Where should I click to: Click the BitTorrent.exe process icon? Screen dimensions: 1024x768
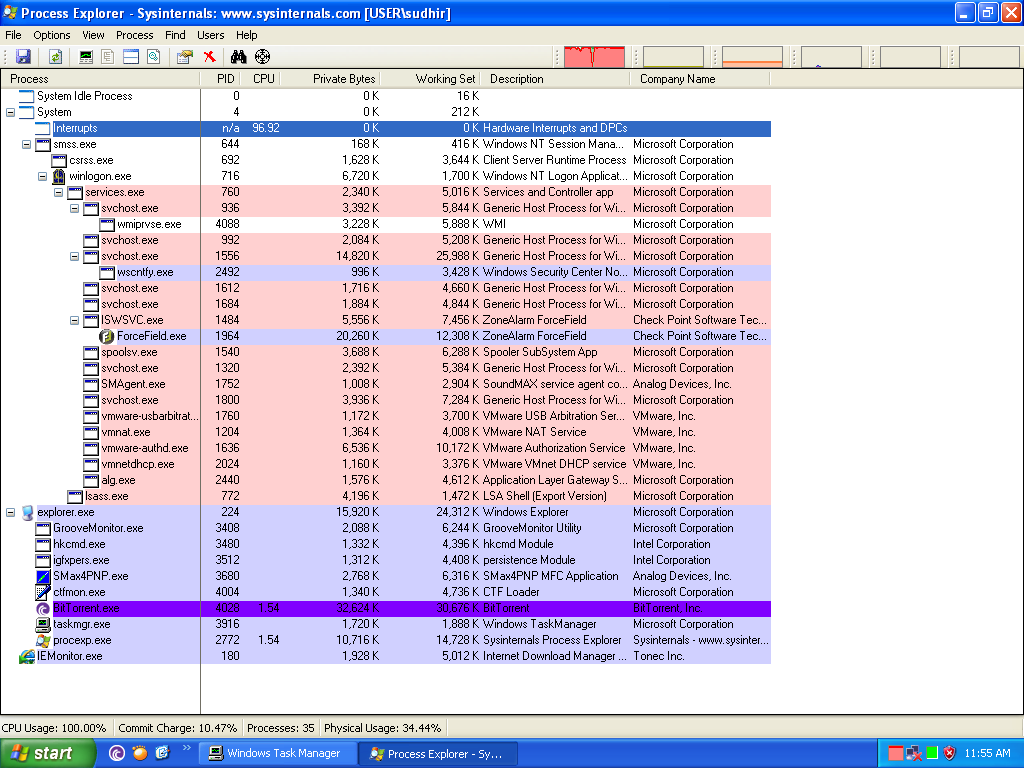[x=43, y=609]
